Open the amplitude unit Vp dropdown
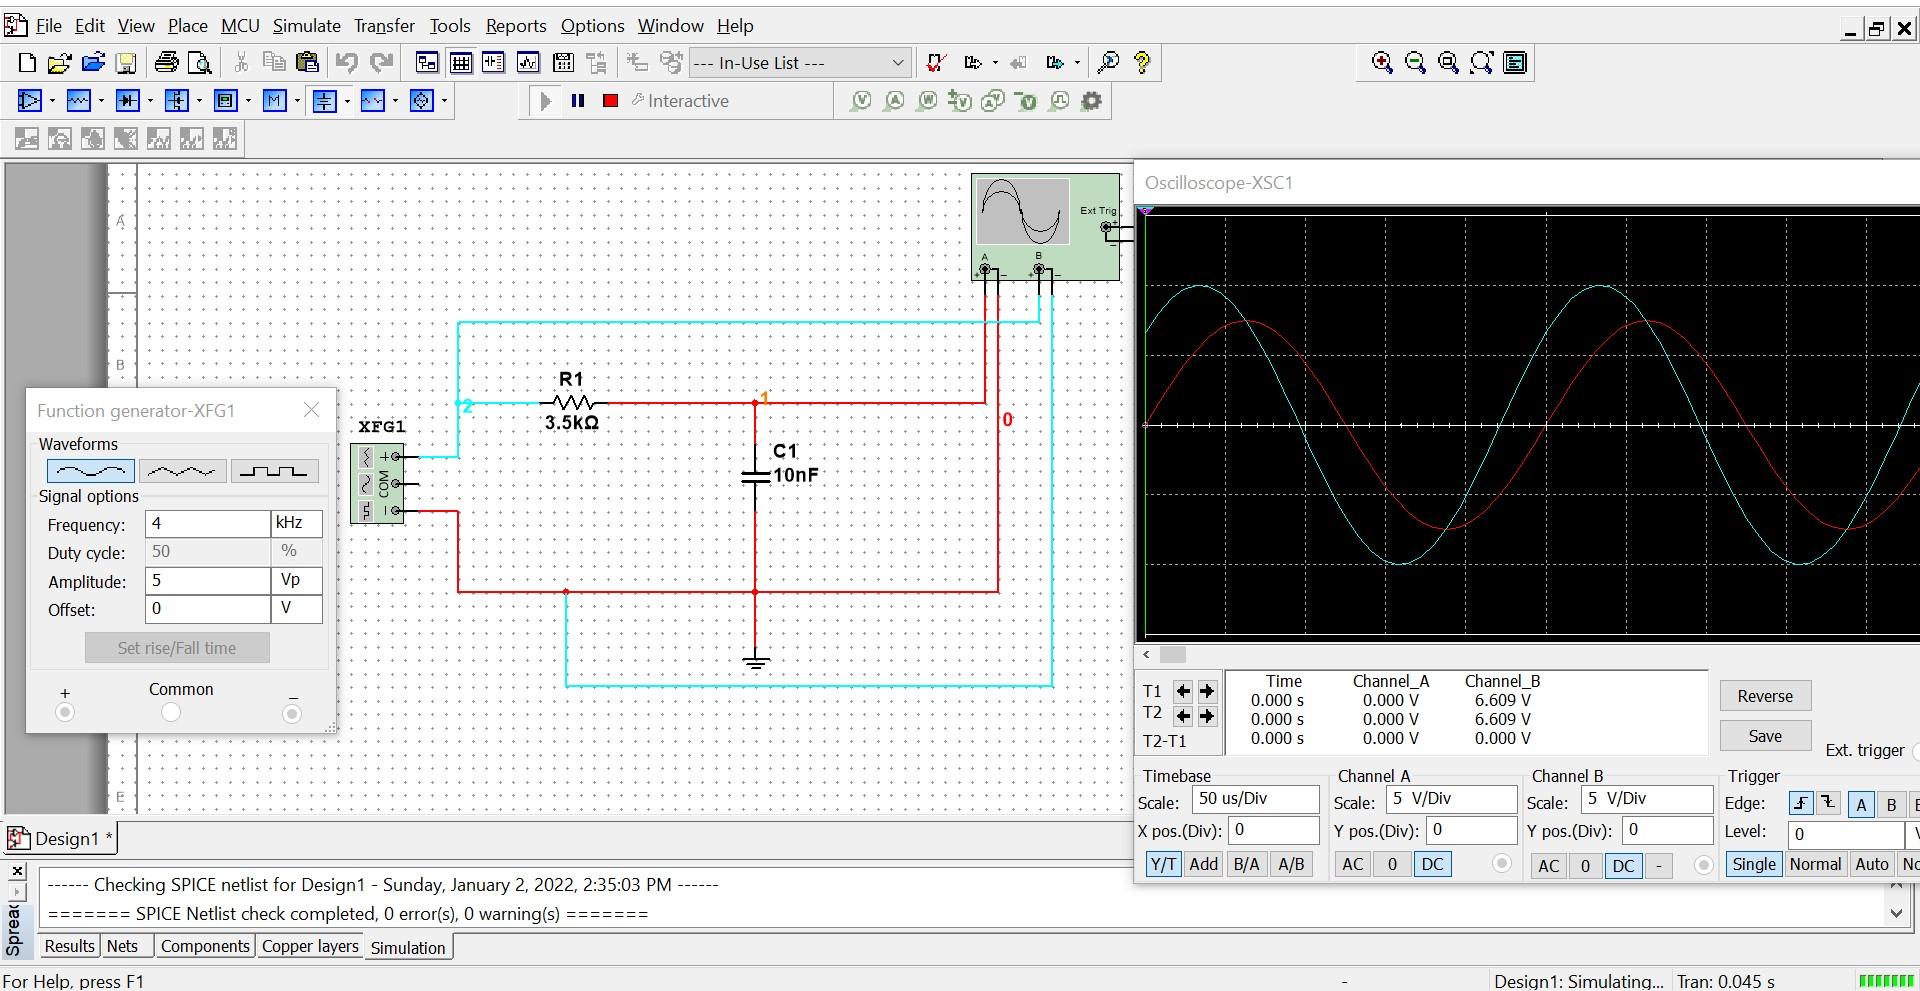1920x991 pixels. tap(296, 581)
